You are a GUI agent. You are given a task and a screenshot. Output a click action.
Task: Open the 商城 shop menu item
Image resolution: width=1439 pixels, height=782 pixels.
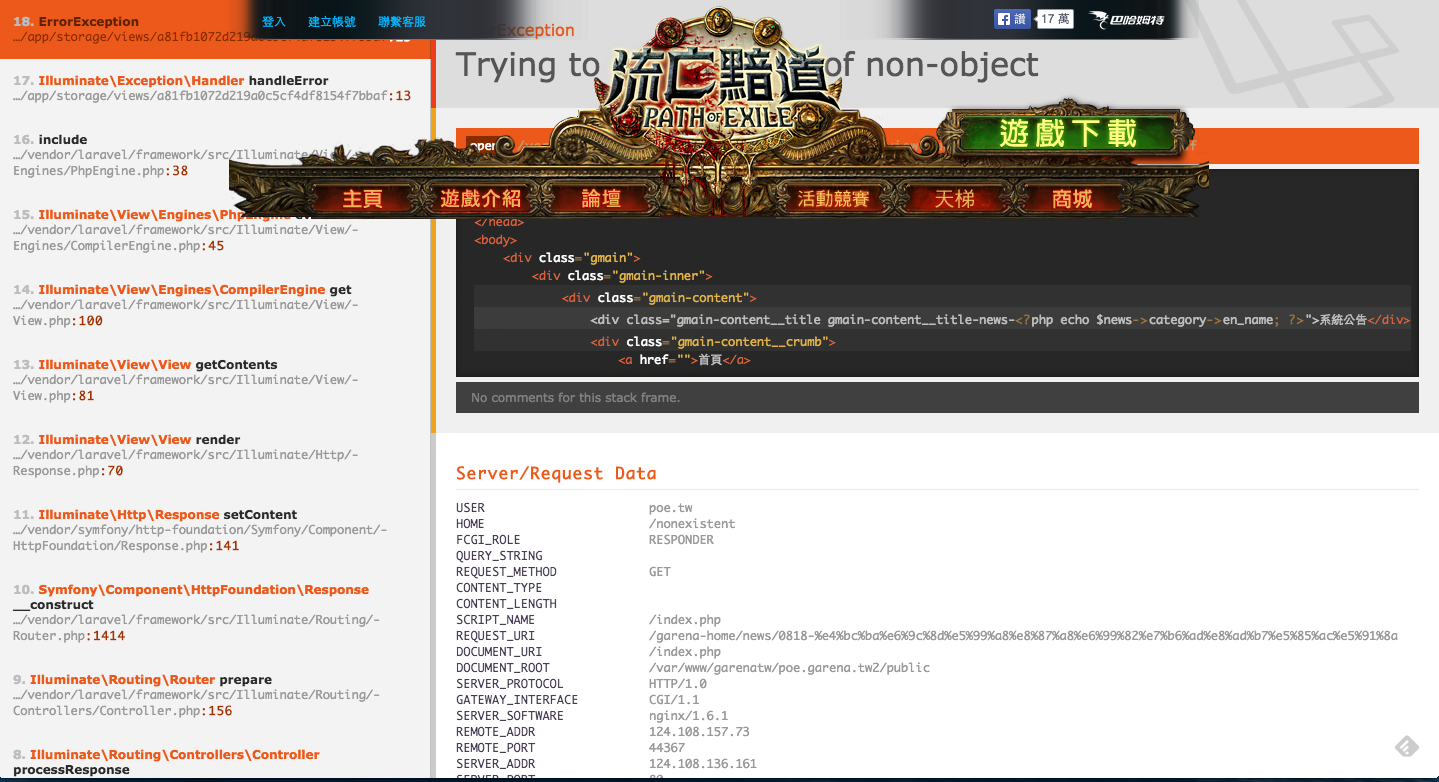1072,199
